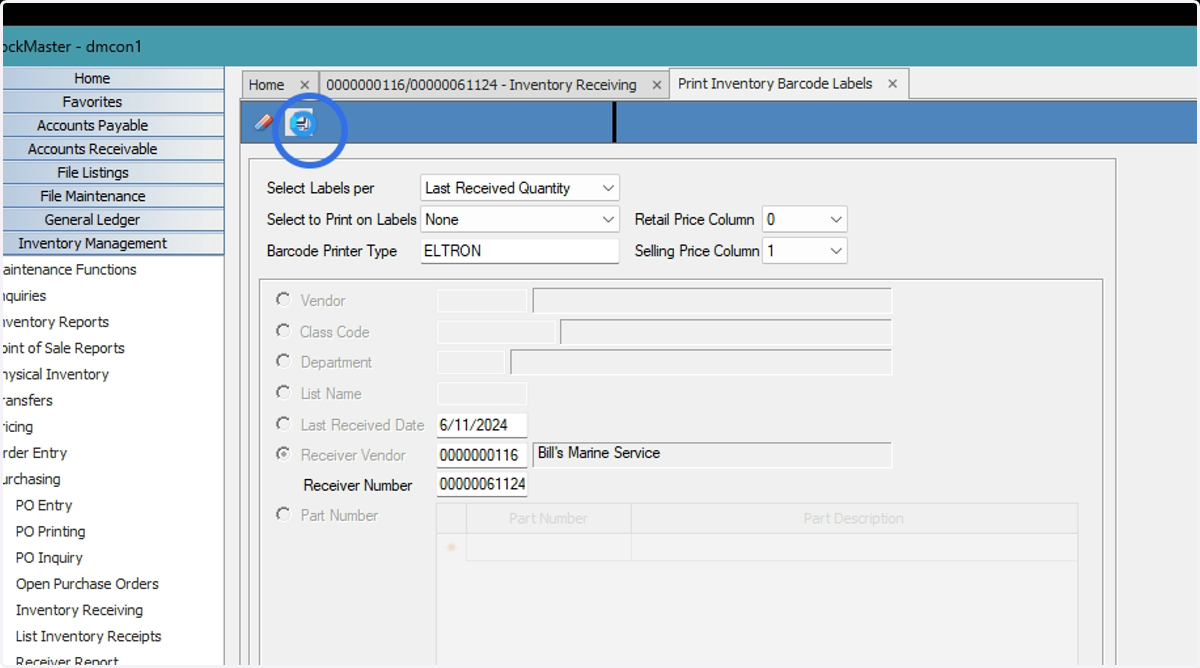Expand Maintenance Functions in sidebar

pyautogui.click(x=68, y=270)
